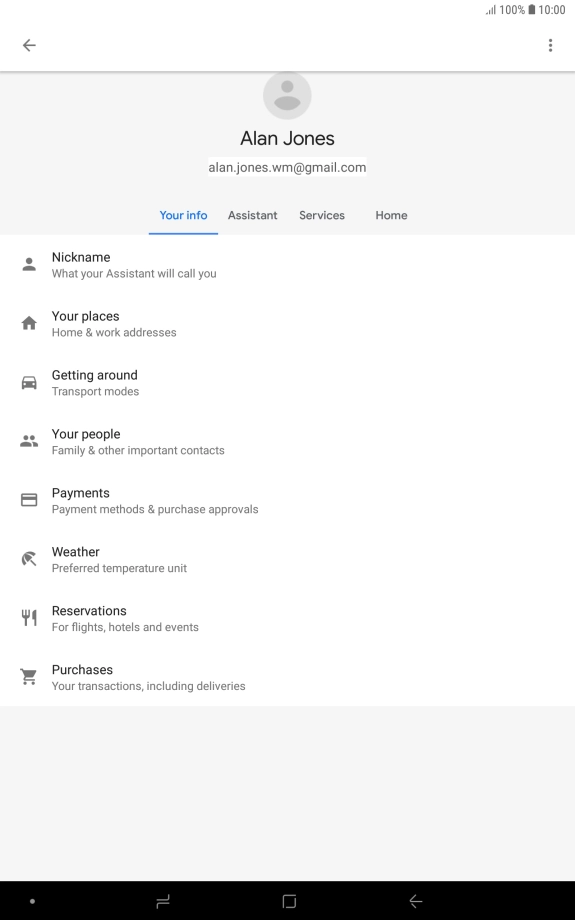Tap the car icon for Getting around
This screenshot has height=920, width=575.
click(x=29, y=383)
